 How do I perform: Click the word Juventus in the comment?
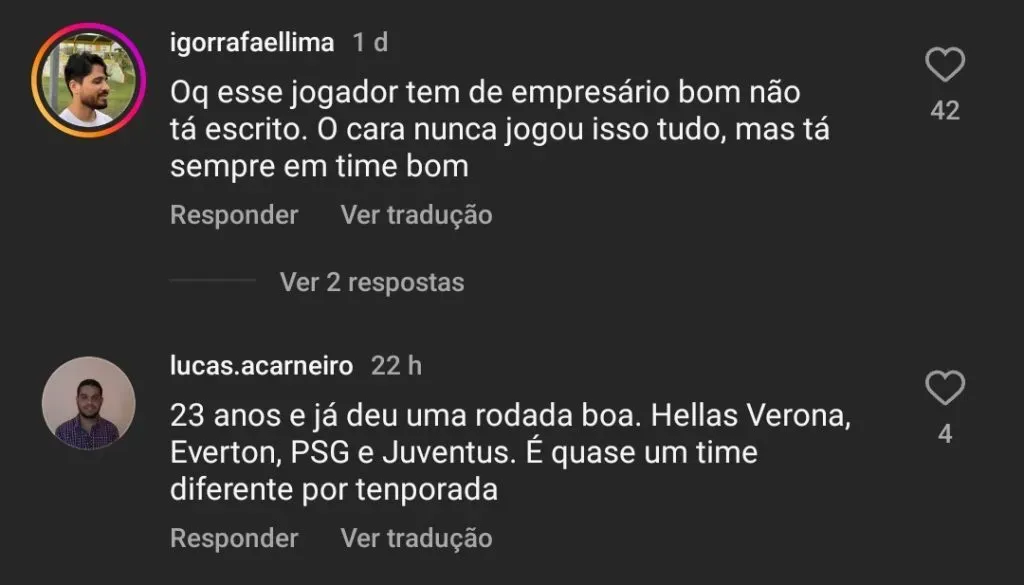464,453
